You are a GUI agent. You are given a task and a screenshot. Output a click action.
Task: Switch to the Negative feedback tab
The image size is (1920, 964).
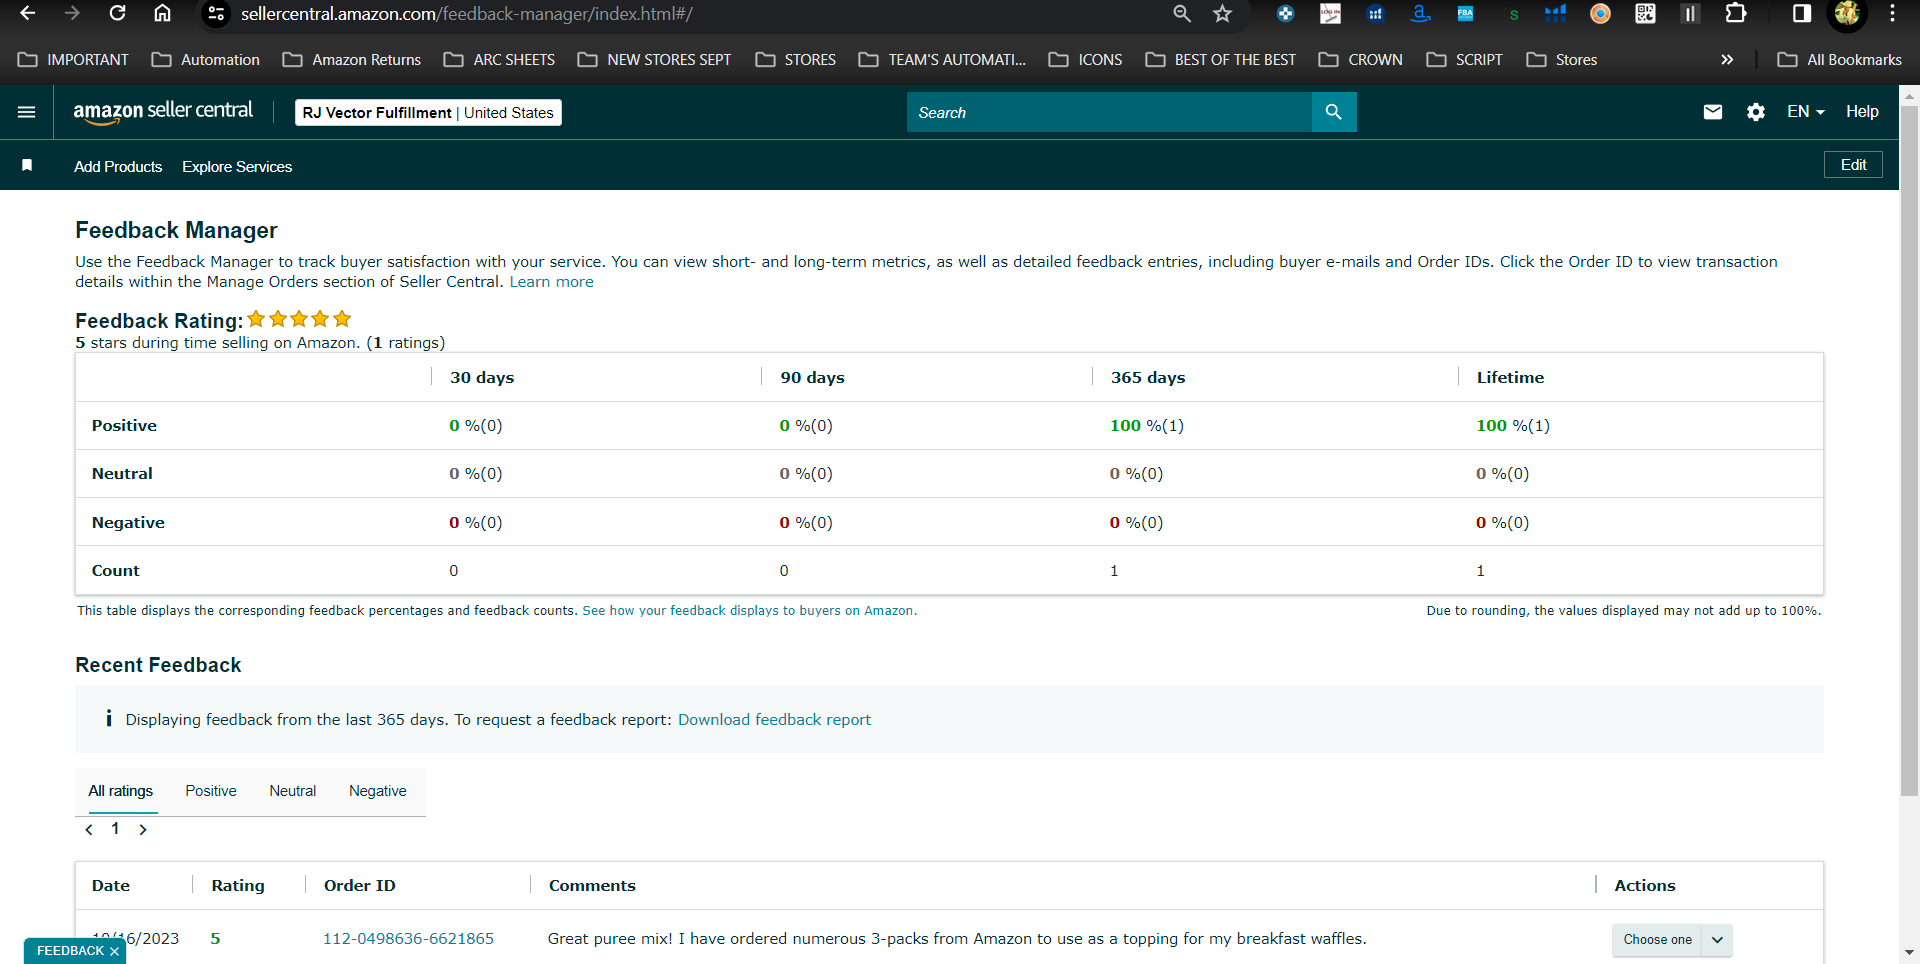pyautogui.click(x=378, y=791)
